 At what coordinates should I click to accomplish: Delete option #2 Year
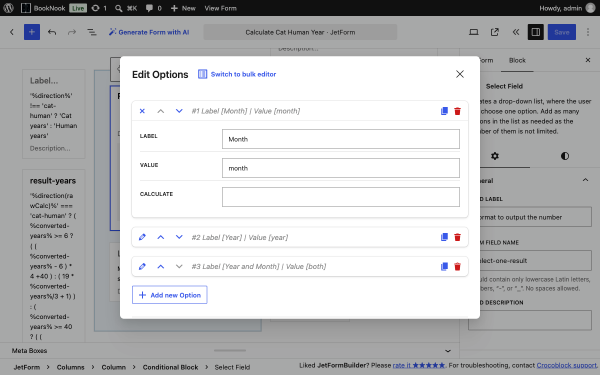[457, 237]
